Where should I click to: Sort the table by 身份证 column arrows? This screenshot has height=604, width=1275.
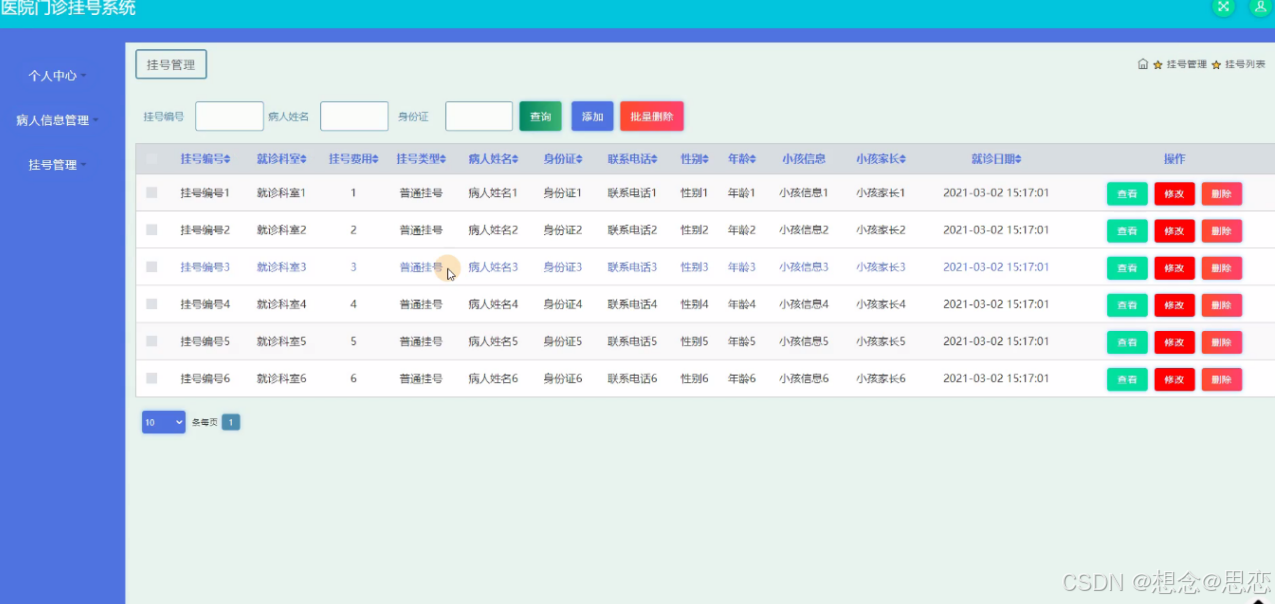(580, 159)
